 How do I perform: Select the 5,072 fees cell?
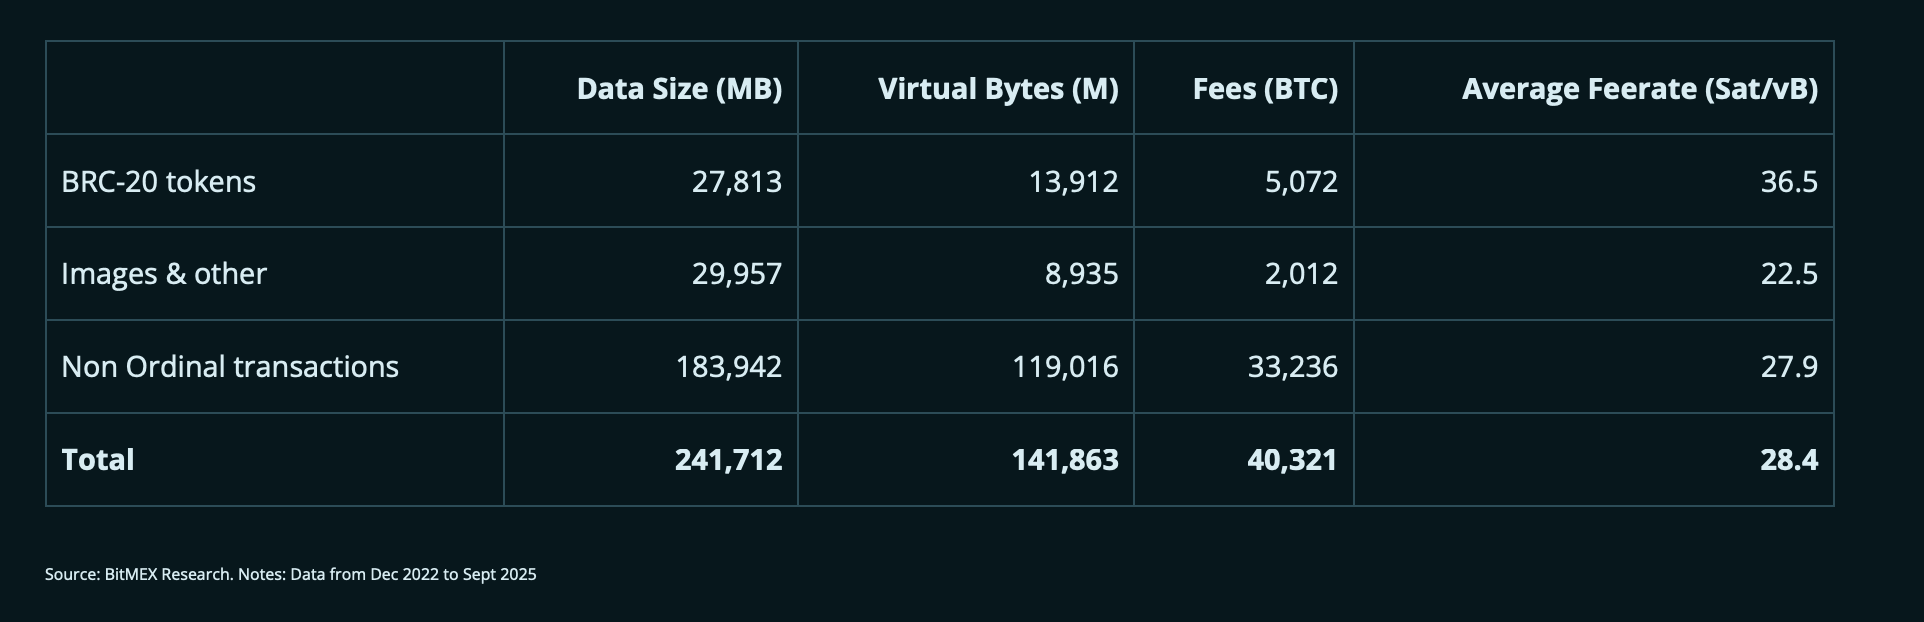(1300, 182)
